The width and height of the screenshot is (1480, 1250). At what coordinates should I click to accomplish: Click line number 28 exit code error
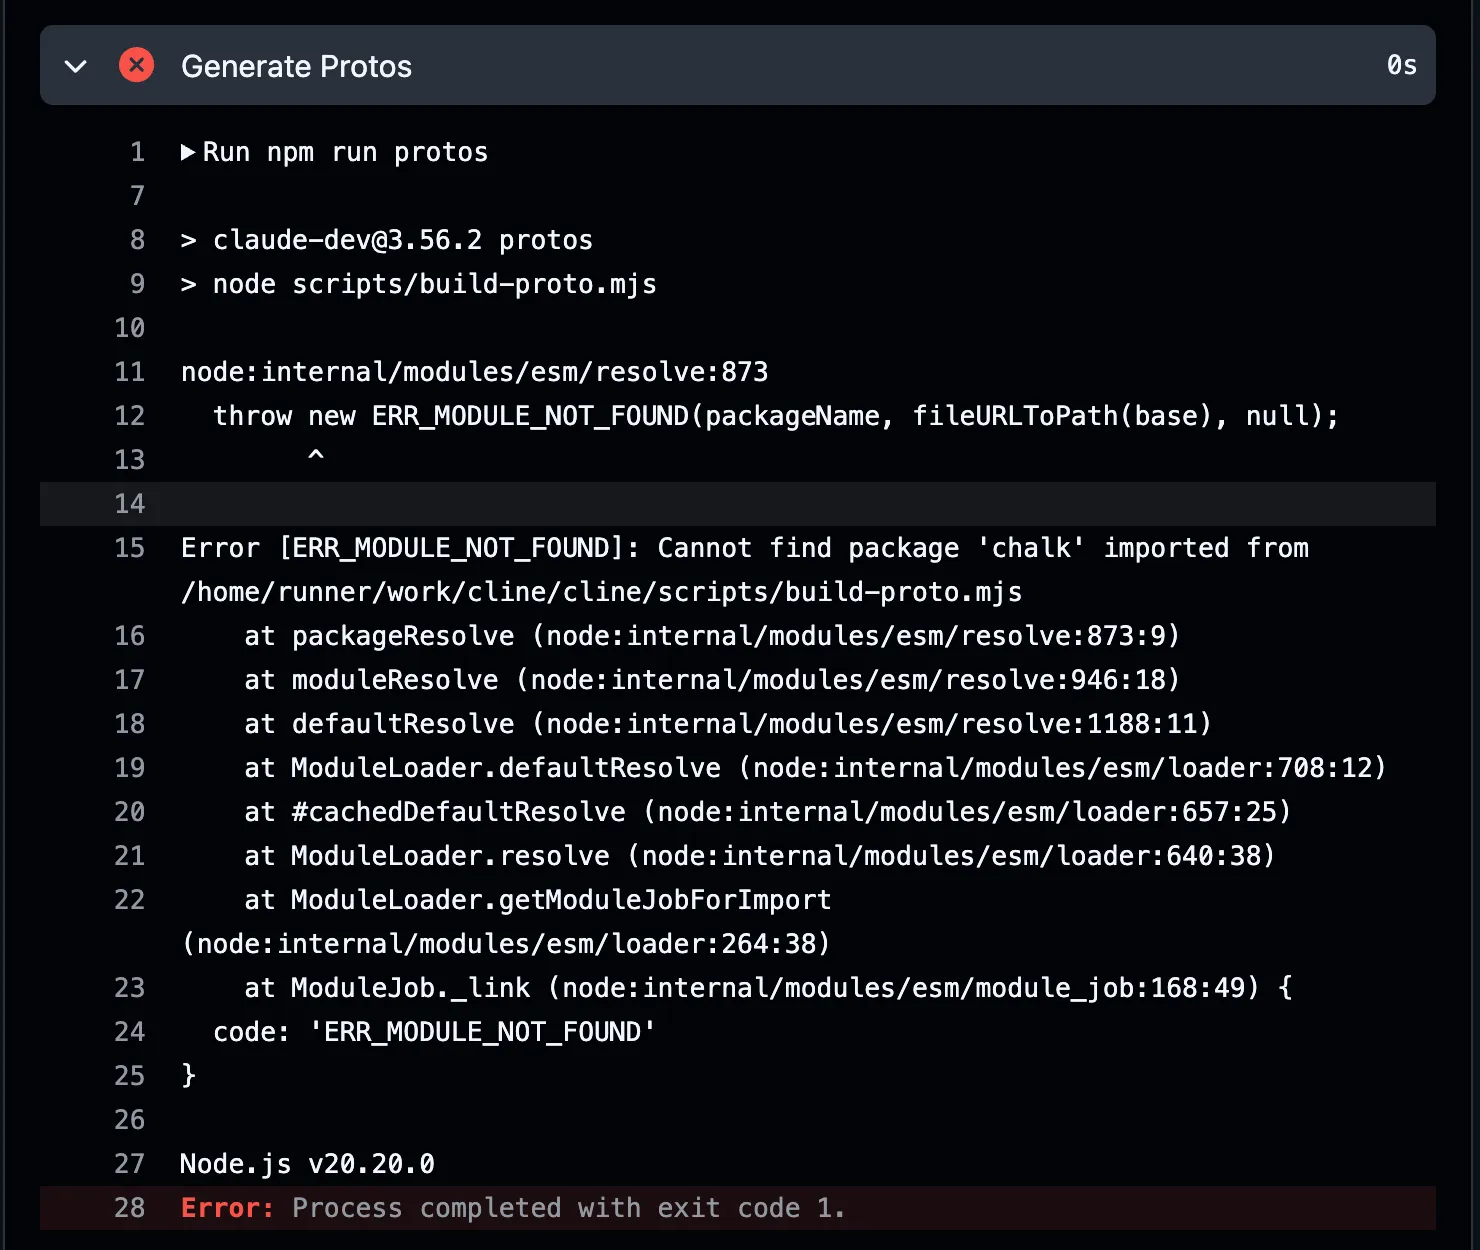pyautogui.click(x=130, y=1209)
